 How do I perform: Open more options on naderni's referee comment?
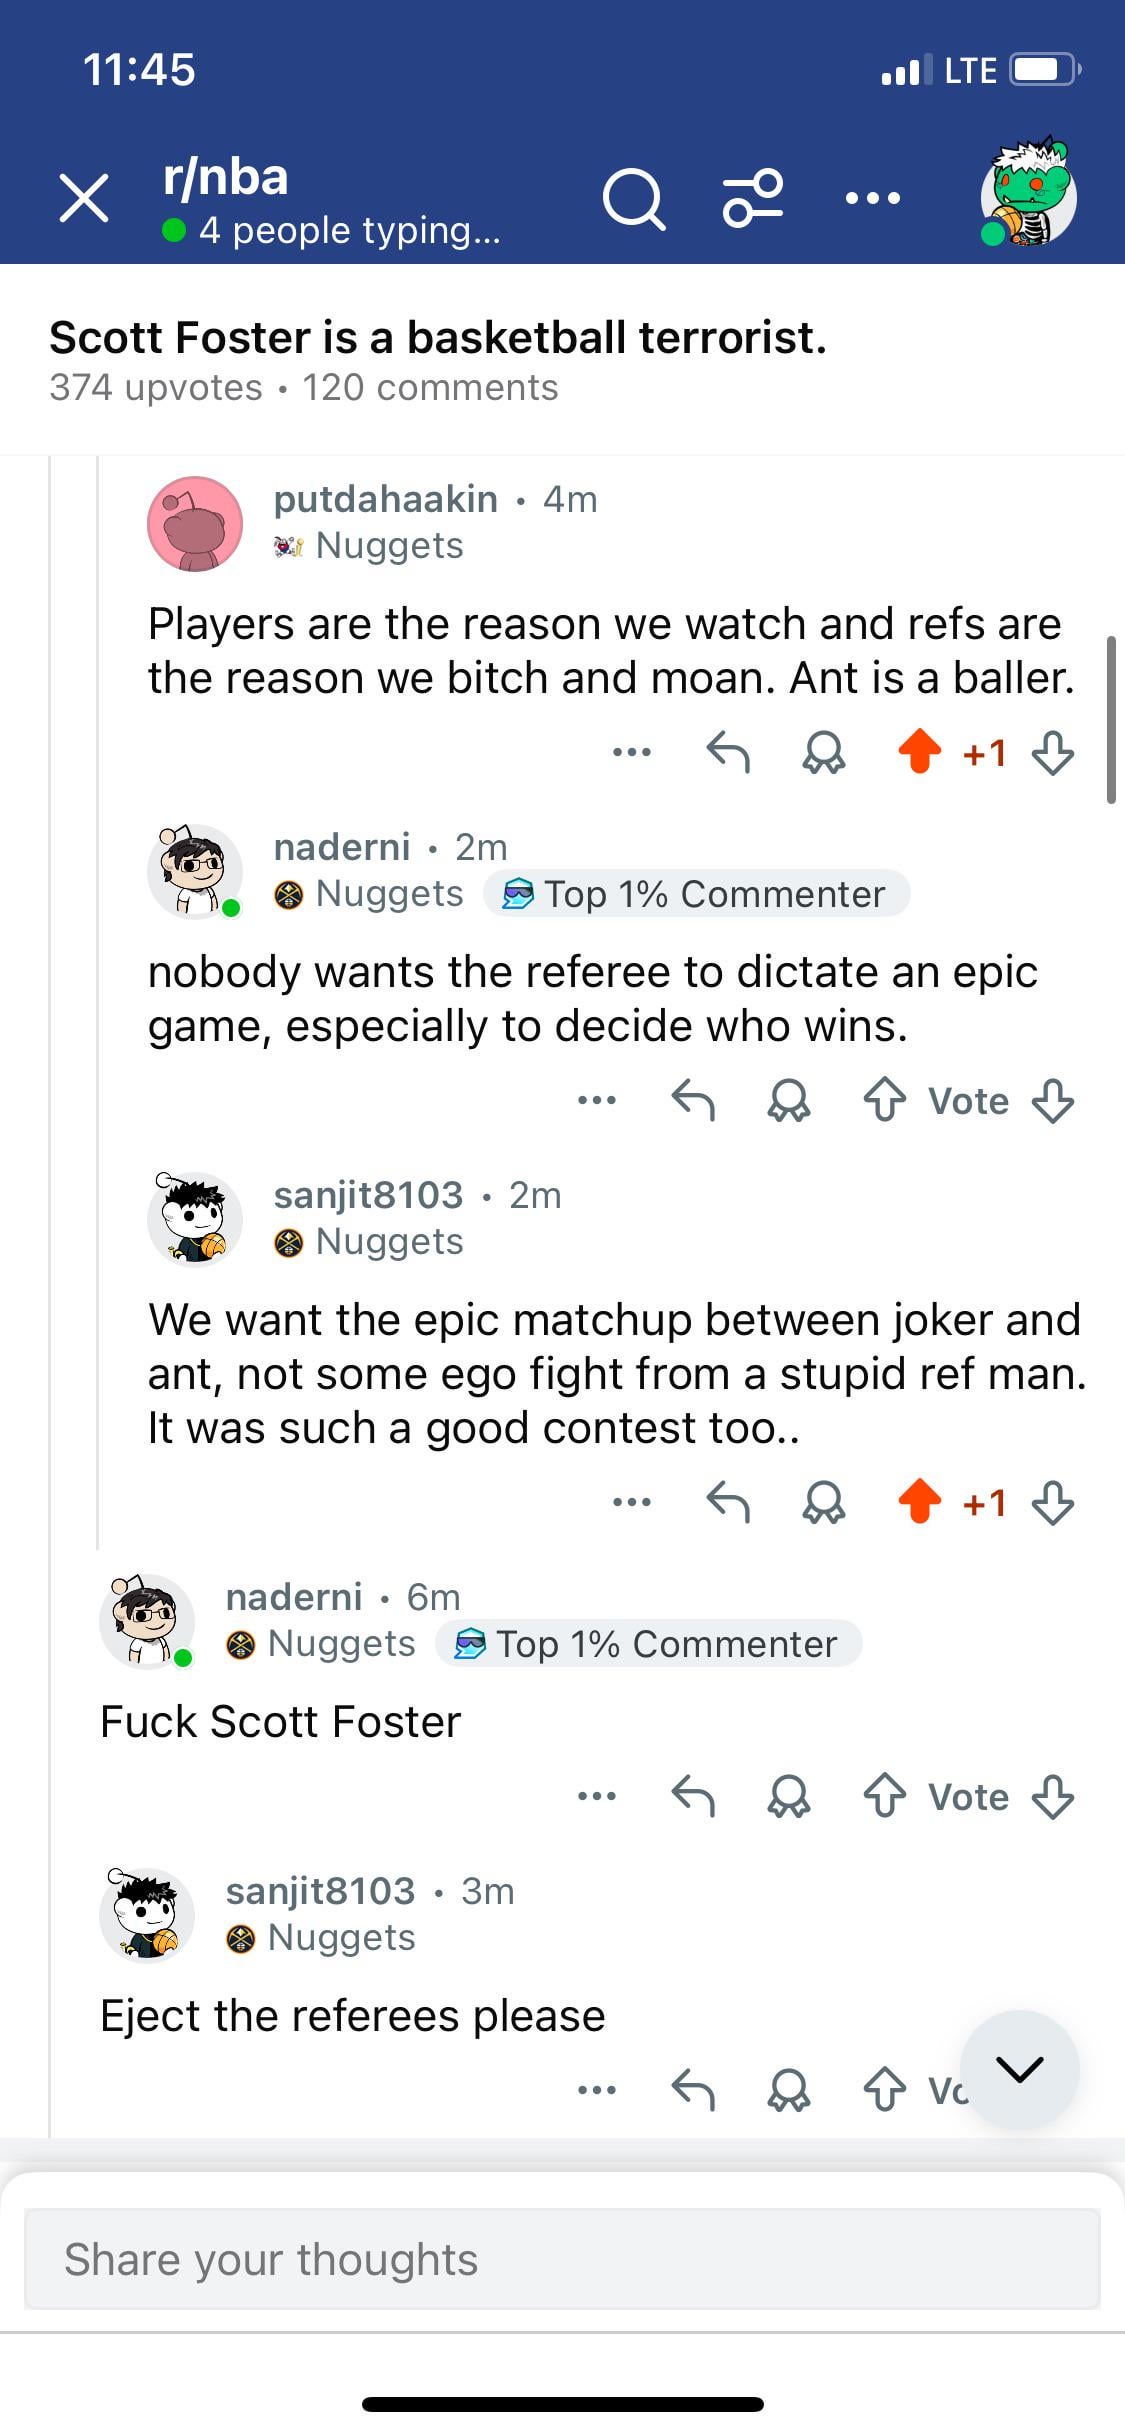pyautogui.click(x=597, y=1100)
